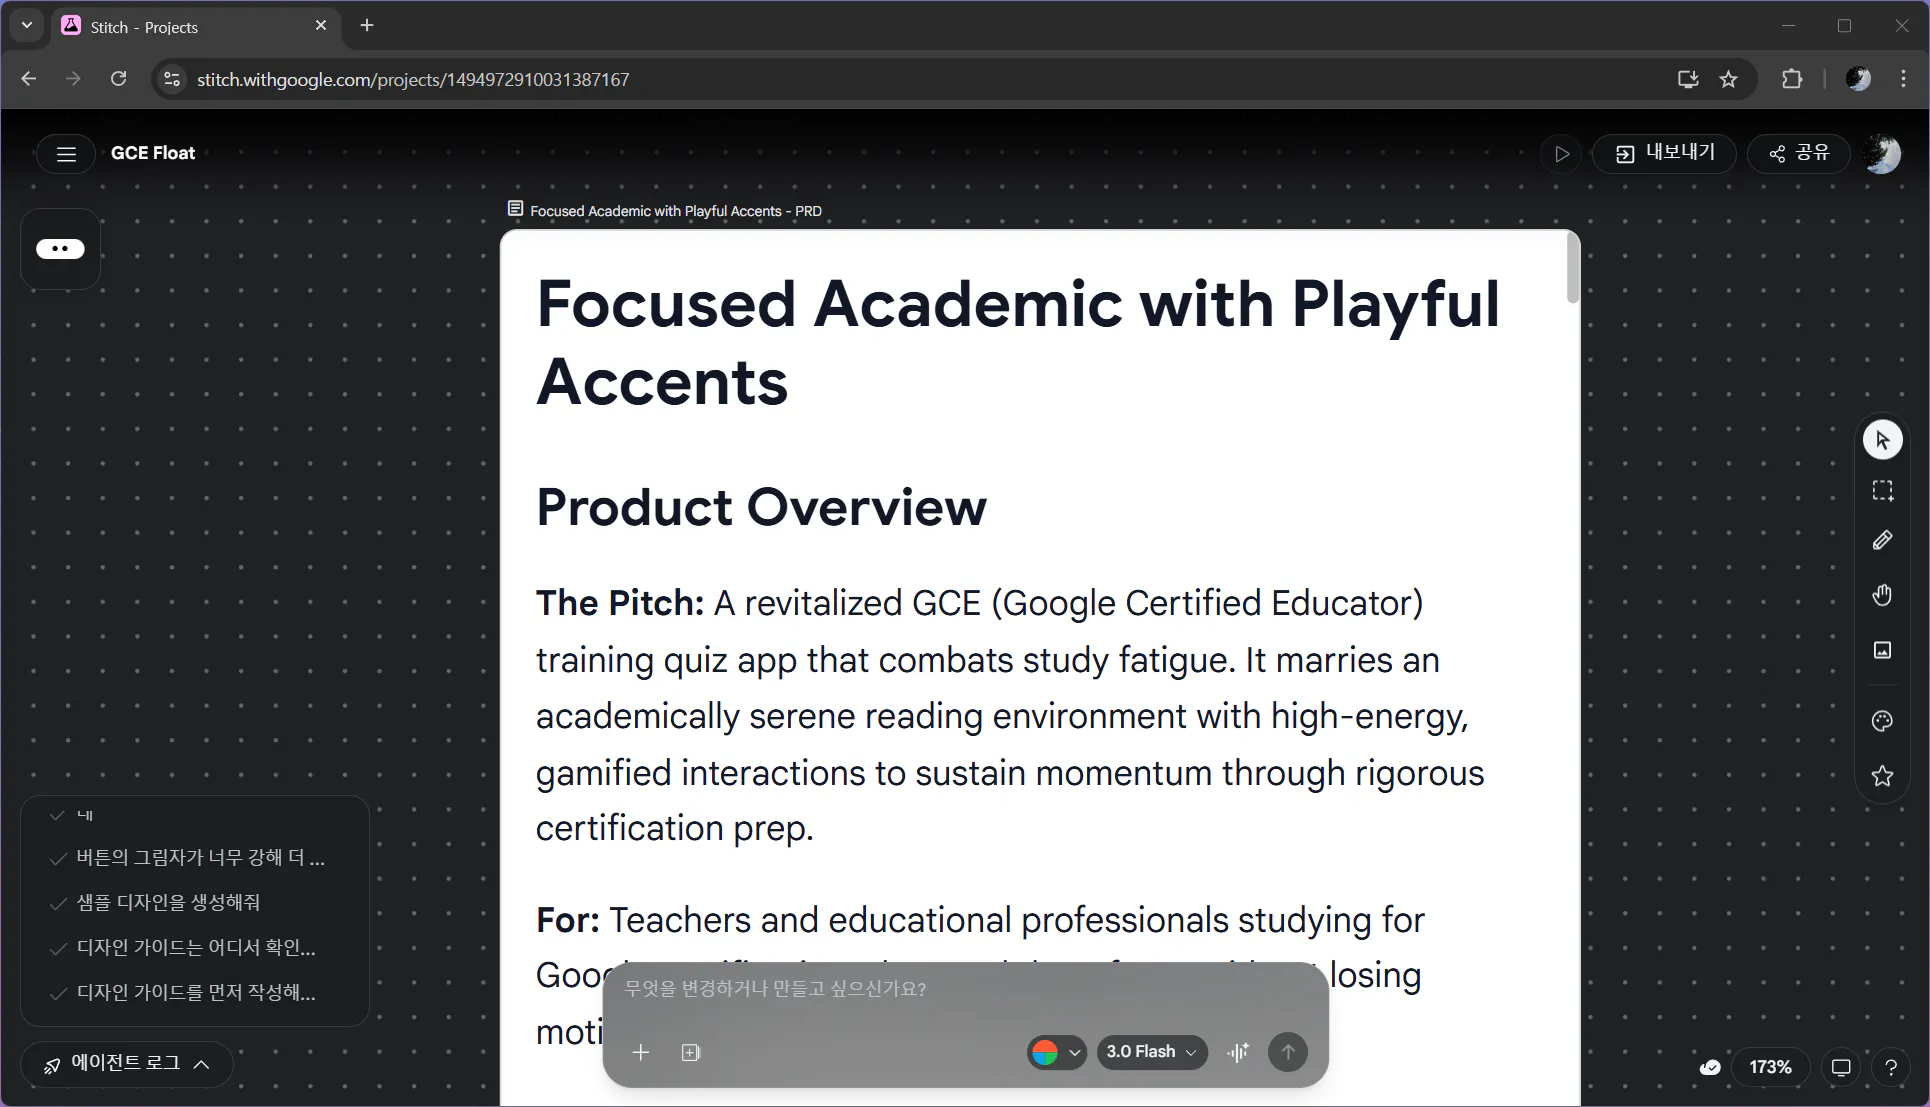Click the document scrollbar thumb
This screenshot has width=1930, height=1107.
click(x=1572, y=267)
